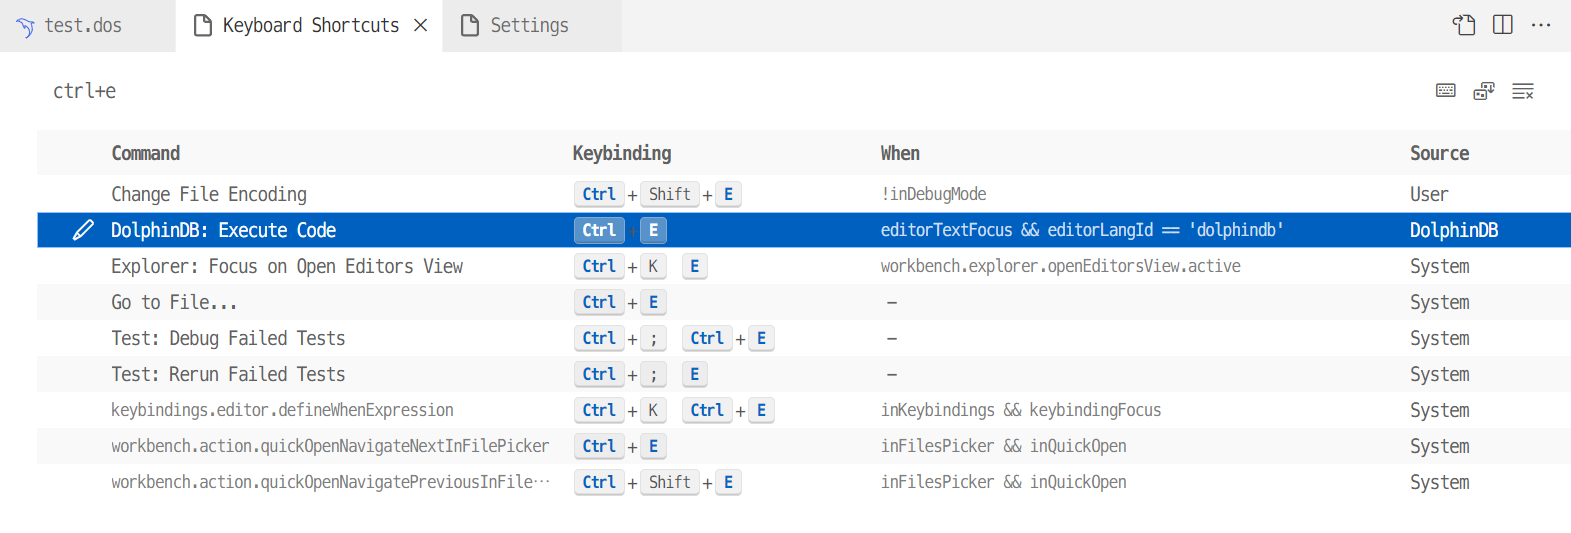This screenshot has width=1571, height=533.
Task: Select the Go to File... command row
Action: tap(160, 302)
